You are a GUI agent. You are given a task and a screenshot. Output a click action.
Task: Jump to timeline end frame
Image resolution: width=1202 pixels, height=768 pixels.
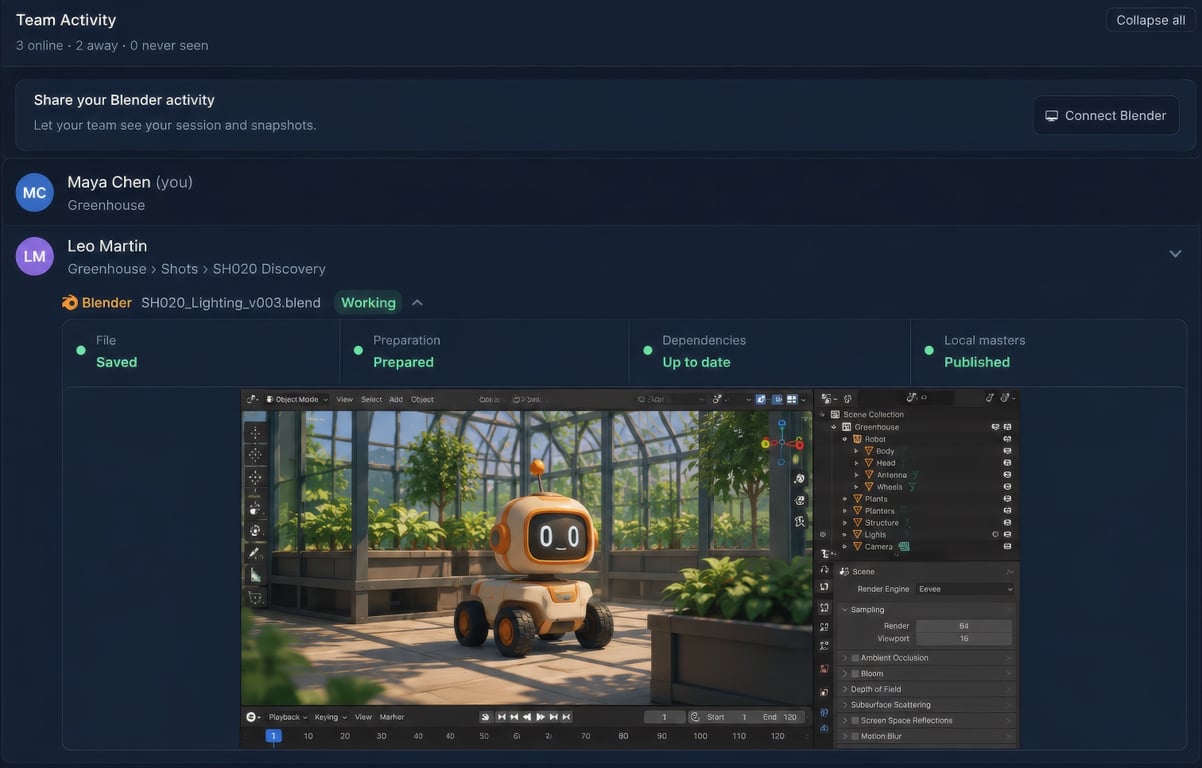(568, 717)
